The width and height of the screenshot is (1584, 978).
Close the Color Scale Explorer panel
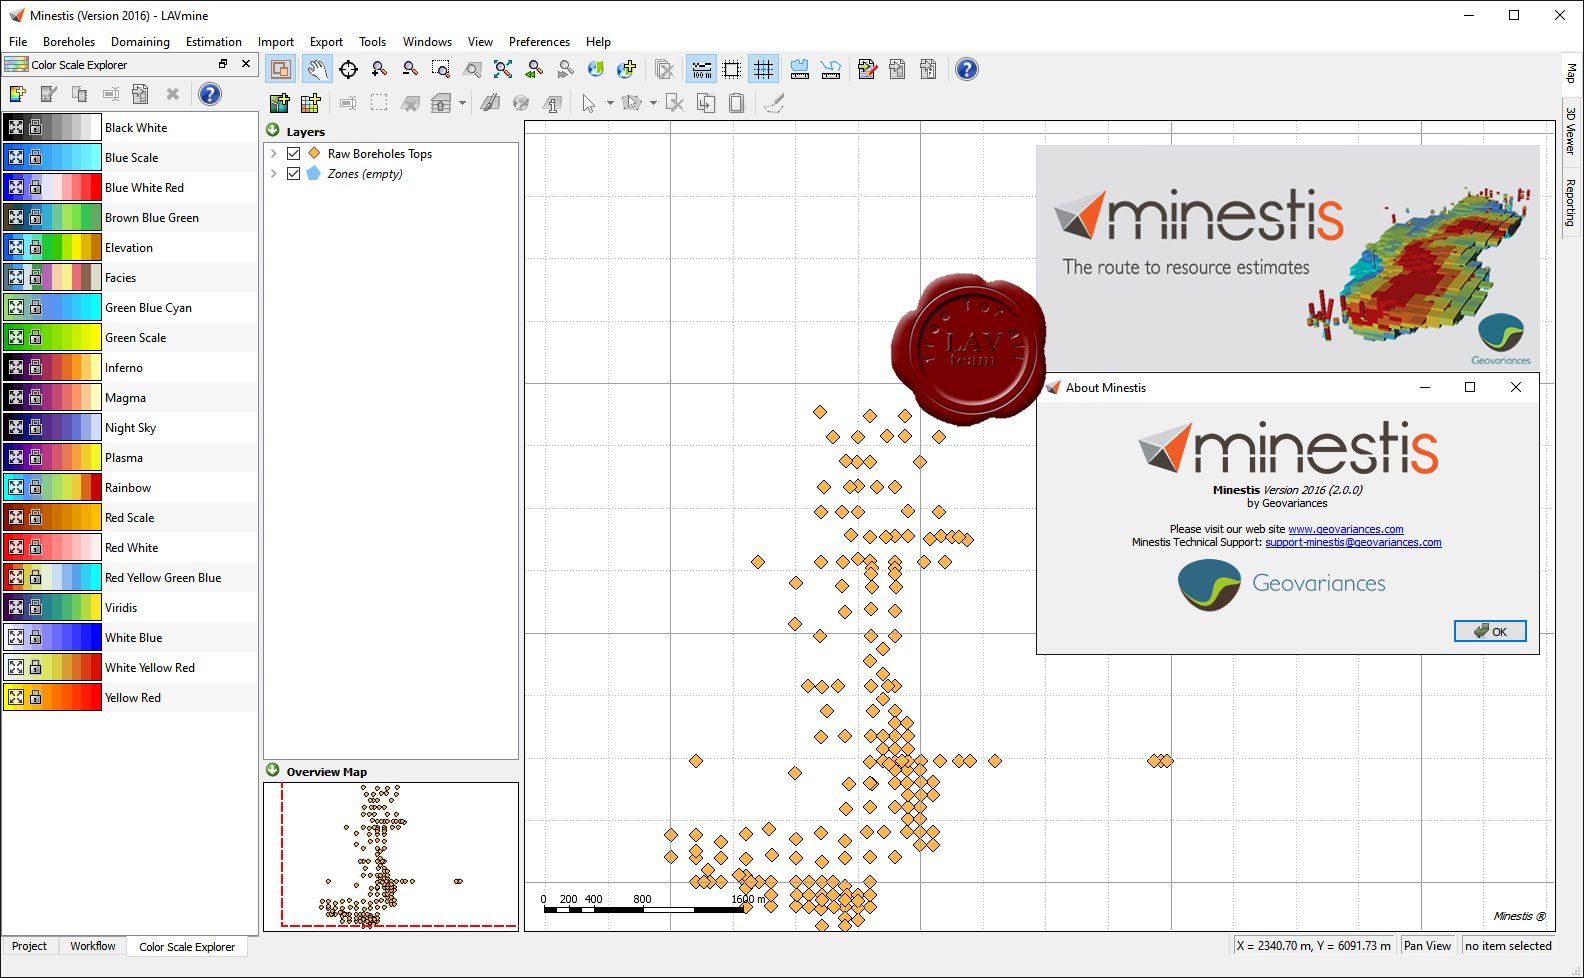pos(246,64)
